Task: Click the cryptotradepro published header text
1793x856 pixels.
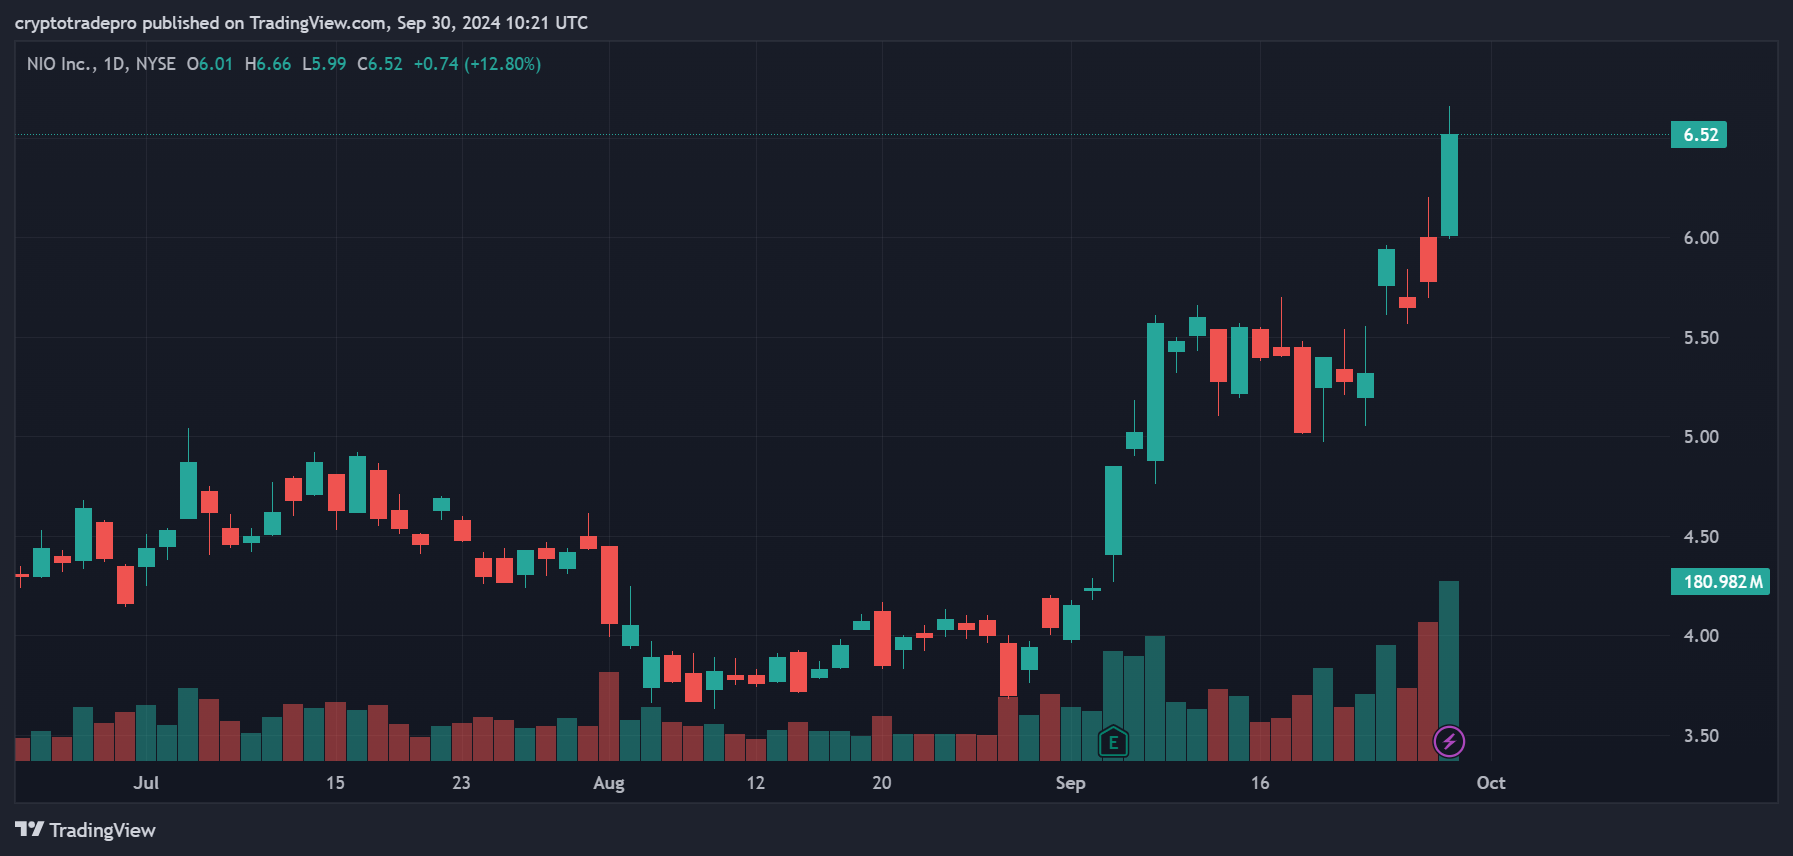Action: click(301, 23)
